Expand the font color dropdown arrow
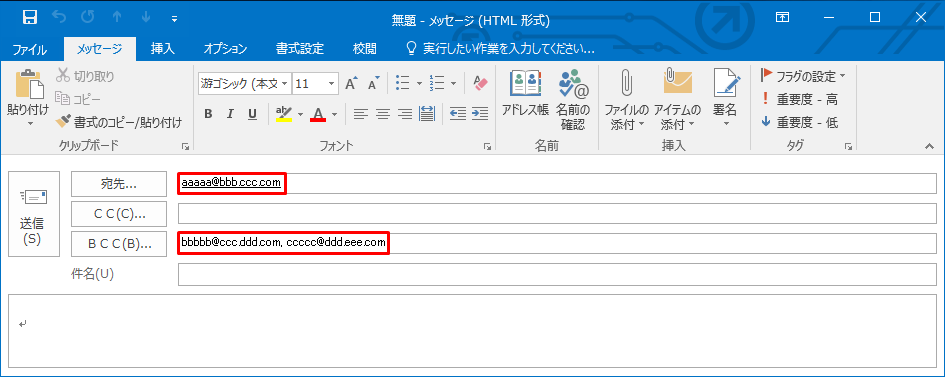 (x=334, y=114)
